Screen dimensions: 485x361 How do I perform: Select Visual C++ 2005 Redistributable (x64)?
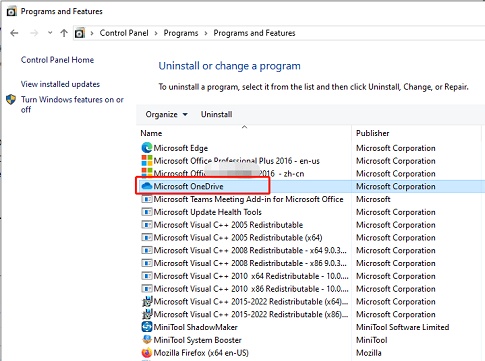pyautogui.click(x=238, y=238)
